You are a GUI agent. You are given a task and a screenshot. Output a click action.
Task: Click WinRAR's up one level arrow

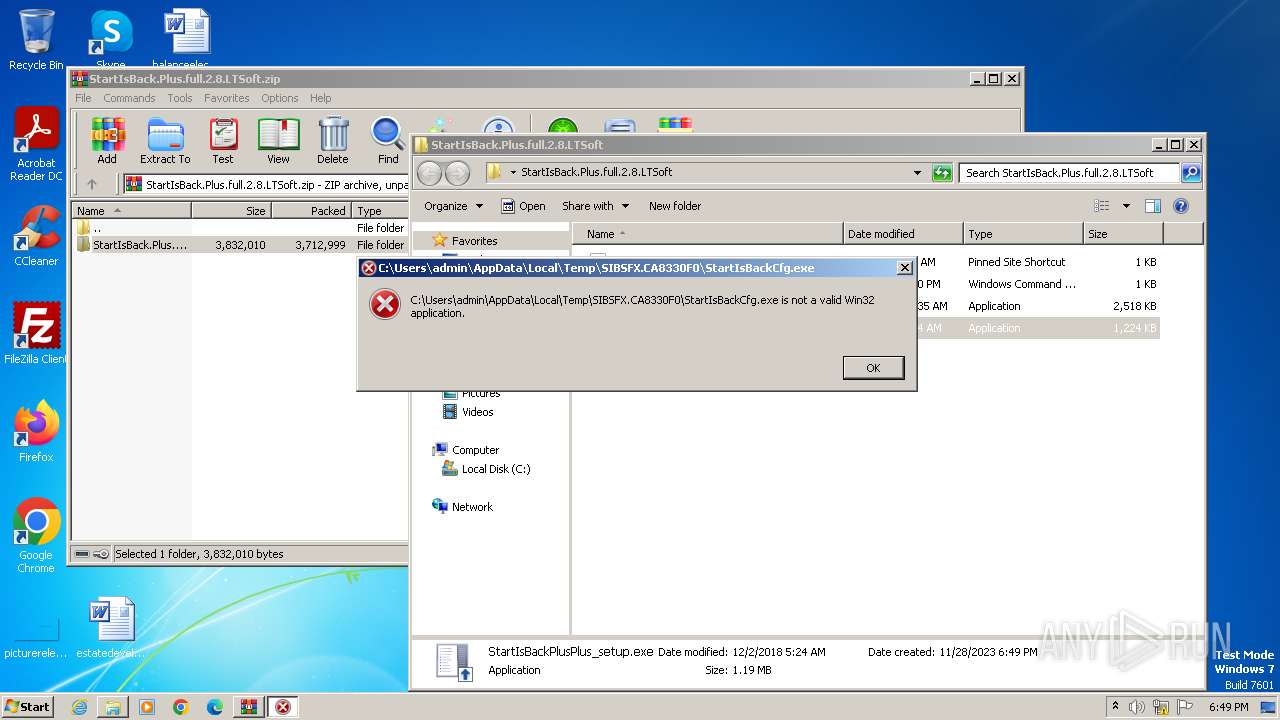[x=92, y=184]
